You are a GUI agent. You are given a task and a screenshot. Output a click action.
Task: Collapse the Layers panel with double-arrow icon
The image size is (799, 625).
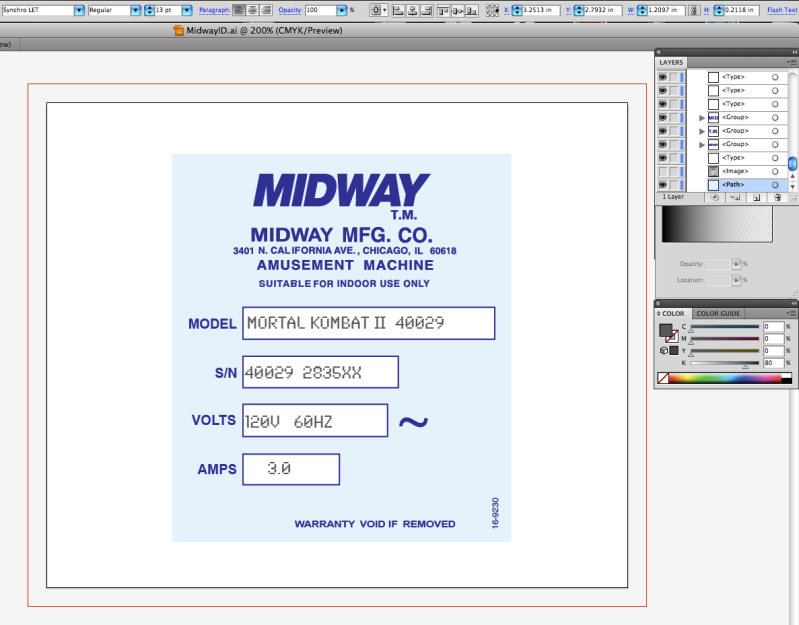tap(794, 52)
